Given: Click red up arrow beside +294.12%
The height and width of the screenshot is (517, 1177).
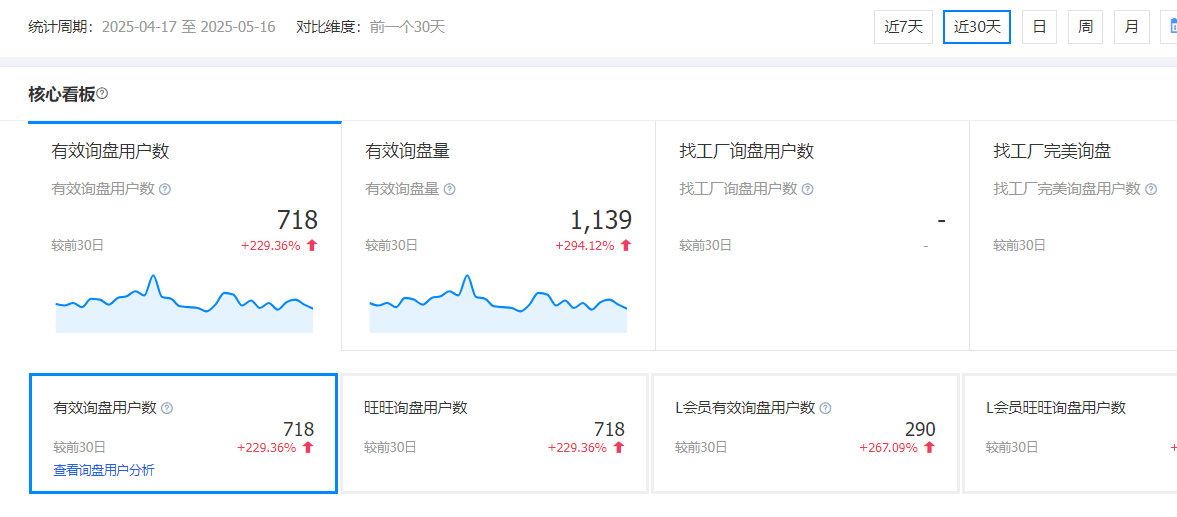Looking at the screenshot, I should pyautogui.click(x=626, y=245).
